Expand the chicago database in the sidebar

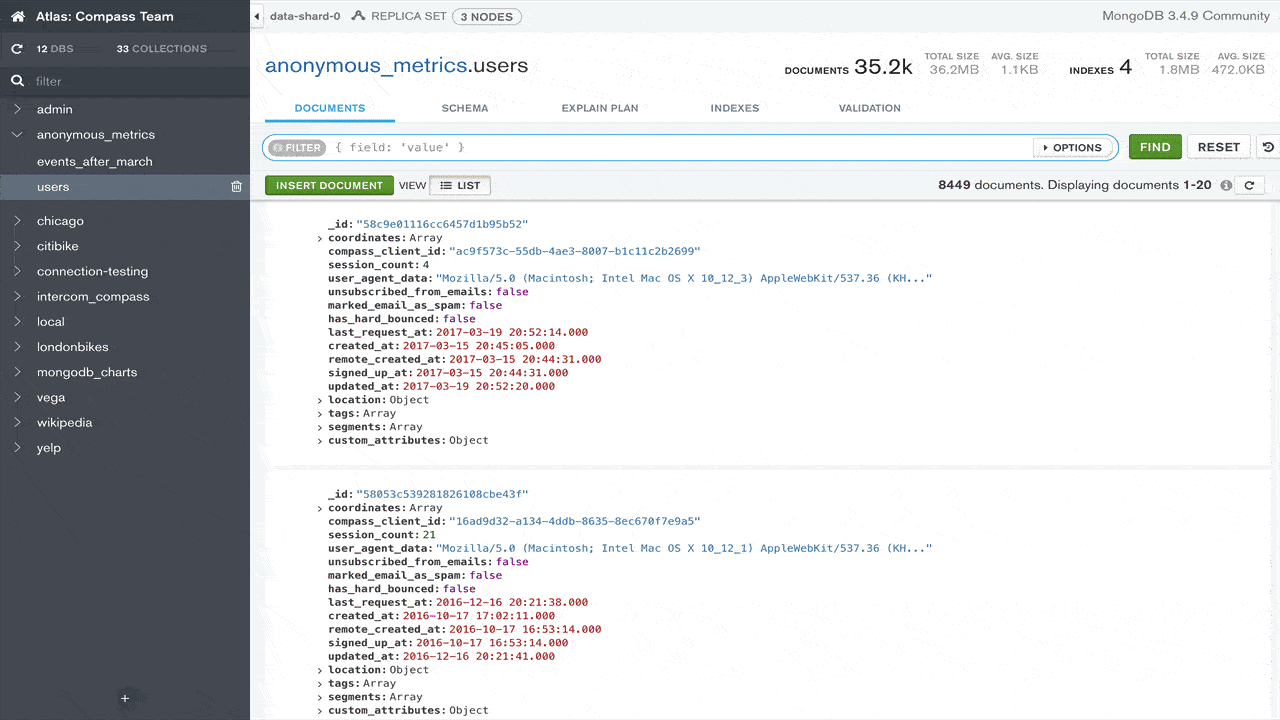pyautogui.click(x=17, y=221)
